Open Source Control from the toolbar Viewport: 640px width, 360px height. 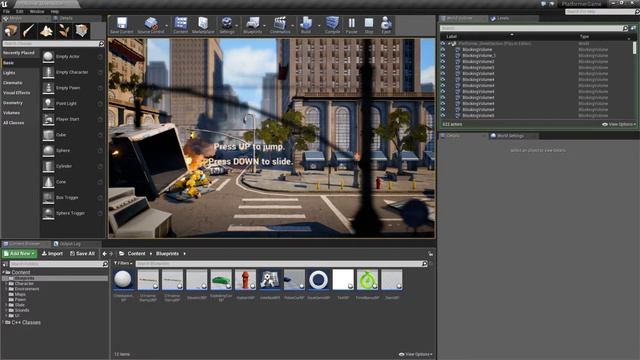tap(151, 23)
